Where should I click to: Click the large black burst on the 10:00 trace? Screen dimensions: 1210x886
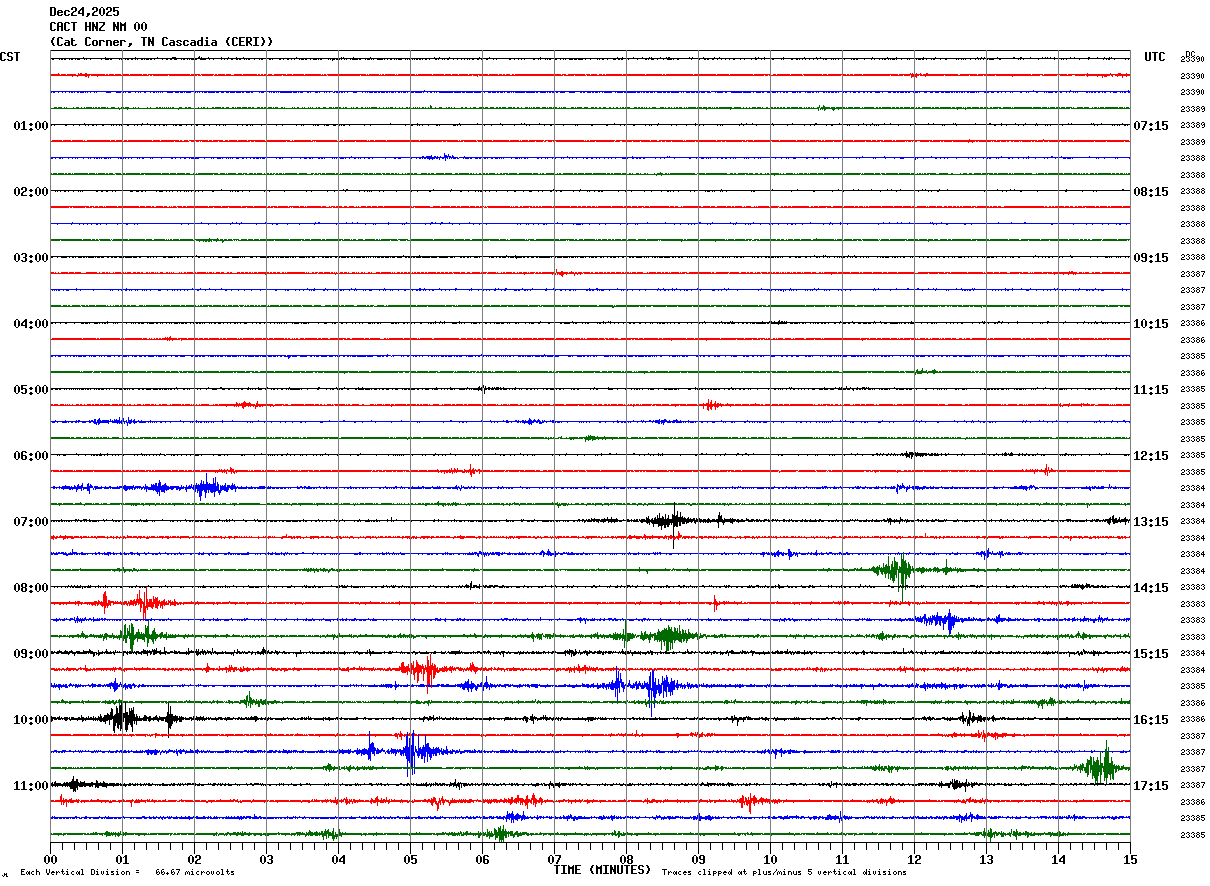(122, 718)
